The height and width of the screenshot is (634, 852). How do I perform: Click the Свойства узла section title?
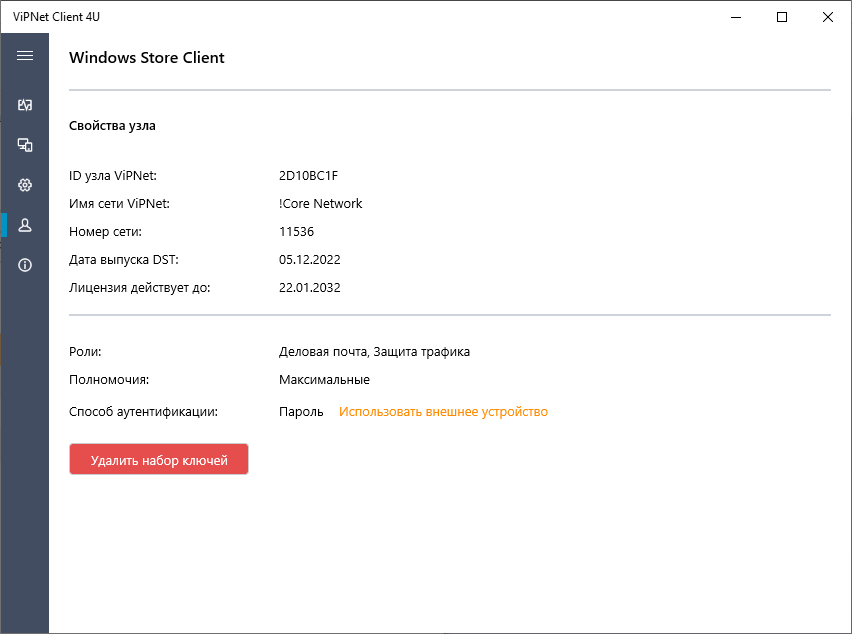click(x=112, y=126)
